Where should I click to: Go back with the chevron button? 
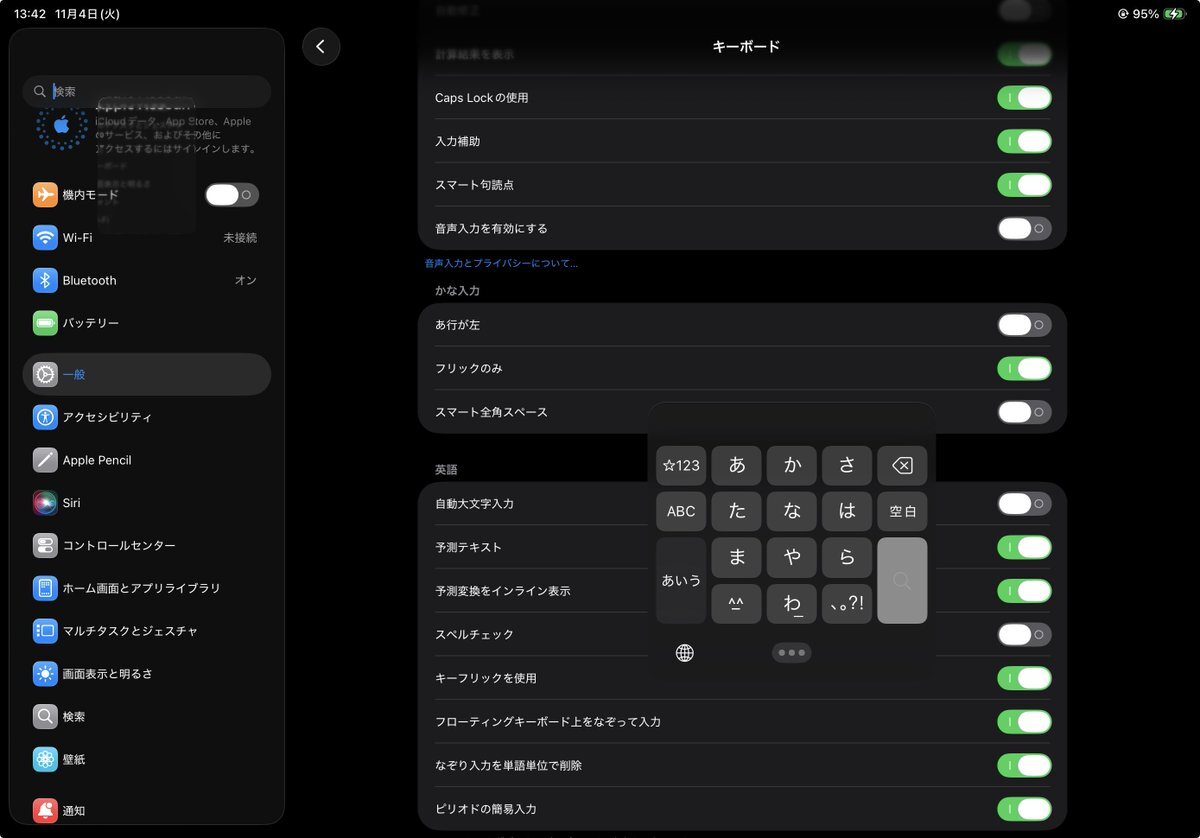(321, 47)
